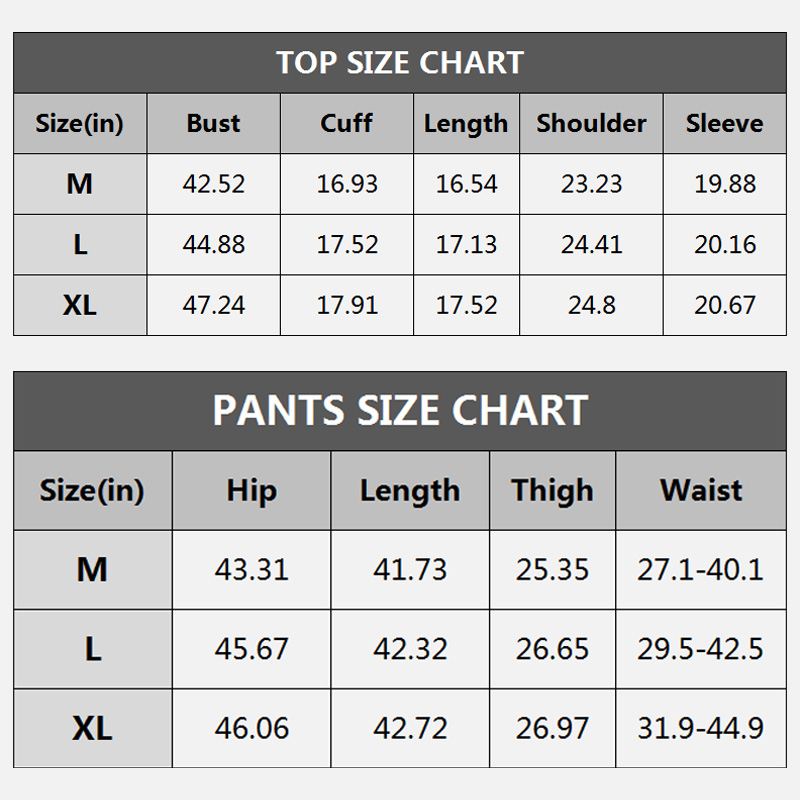The height and width of the screenshot is (800, 800).
Task: Click the bust value 42.52
Action: (213, 184)
